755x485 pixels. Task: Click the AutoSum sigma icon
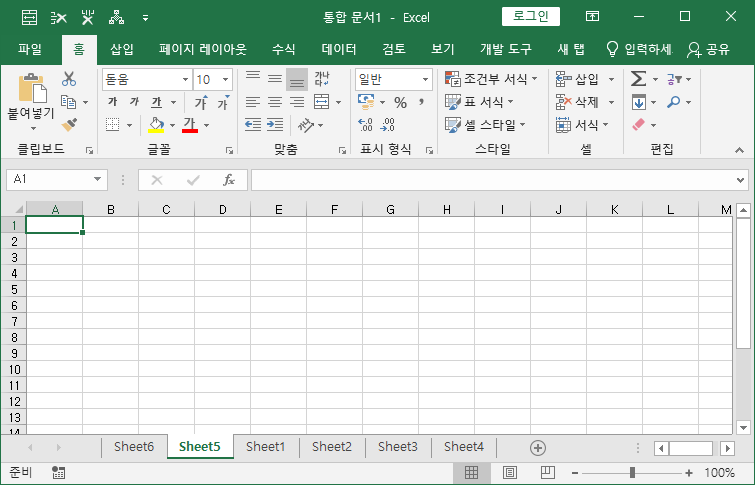[638, 79]
